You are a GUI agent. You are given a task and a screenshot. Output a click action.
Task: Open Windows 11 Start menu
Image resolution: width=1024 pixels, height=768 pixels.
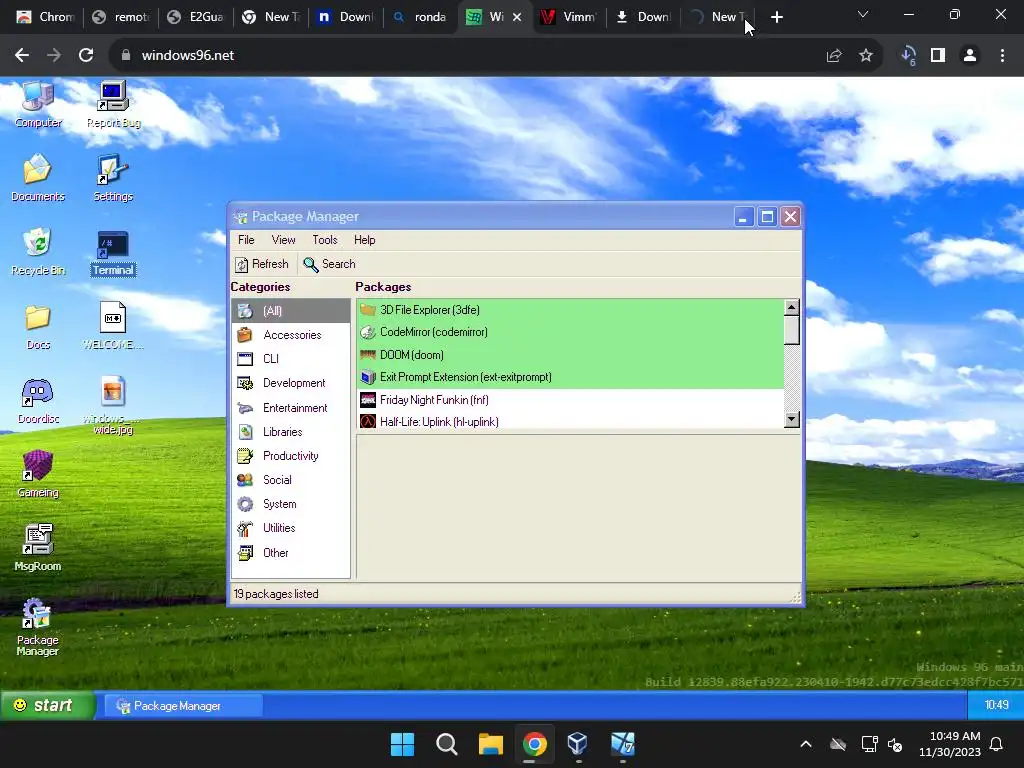(402, 744)
